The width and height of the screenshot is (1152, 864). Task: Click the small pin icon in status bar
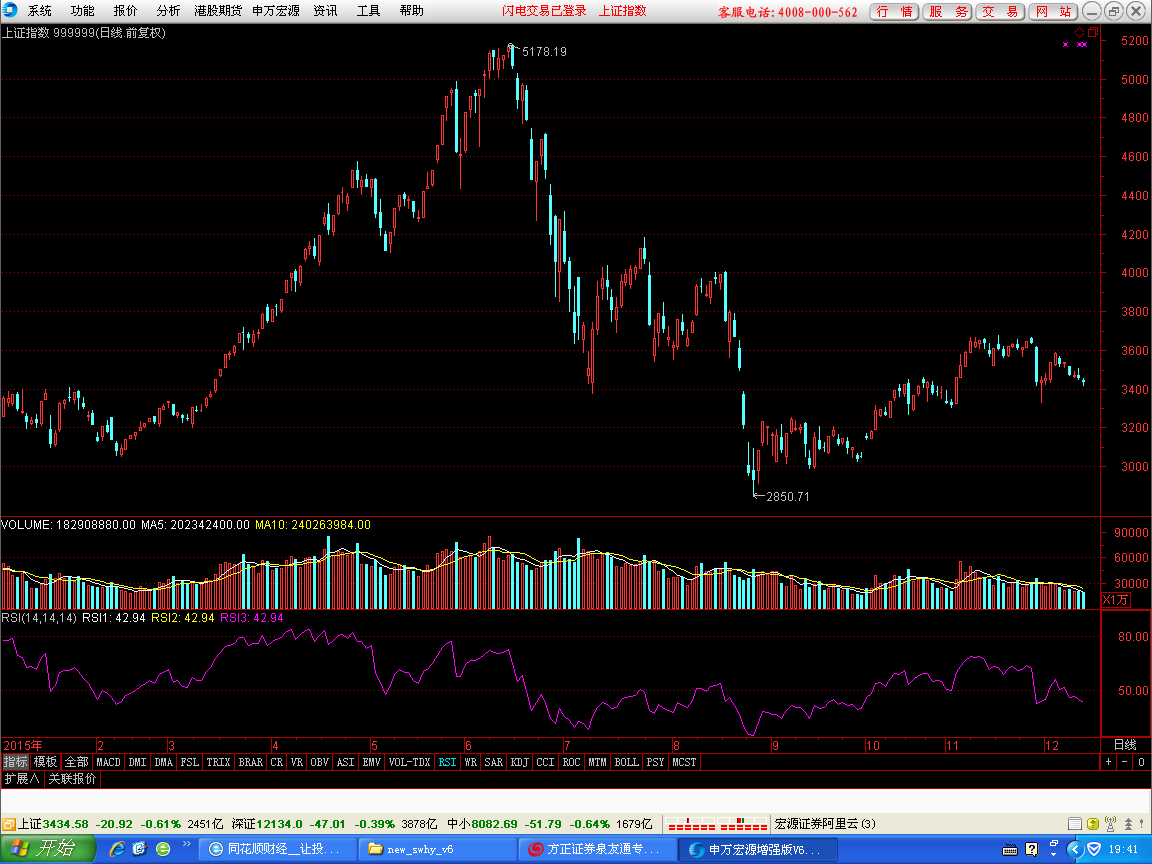tap(1143, 824)
